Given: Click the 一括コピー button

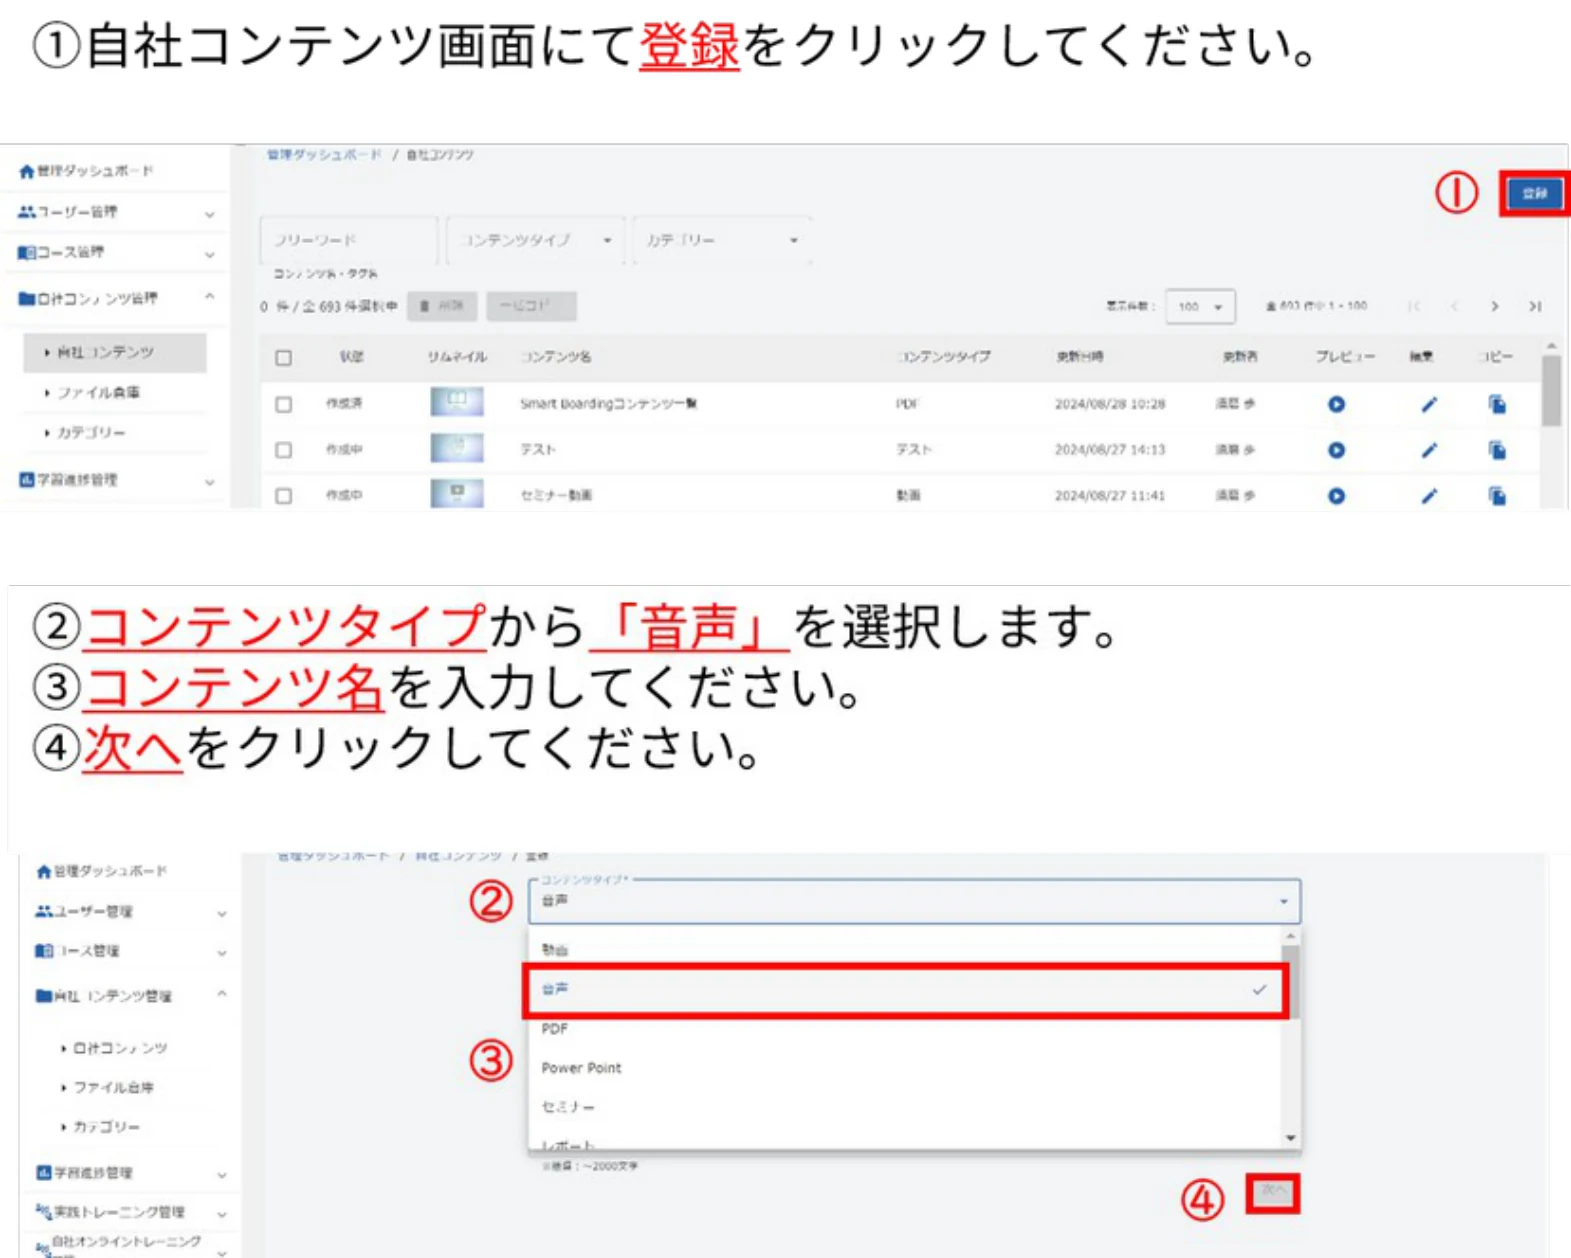Looking at the screenshot, I should coord(531,306).
